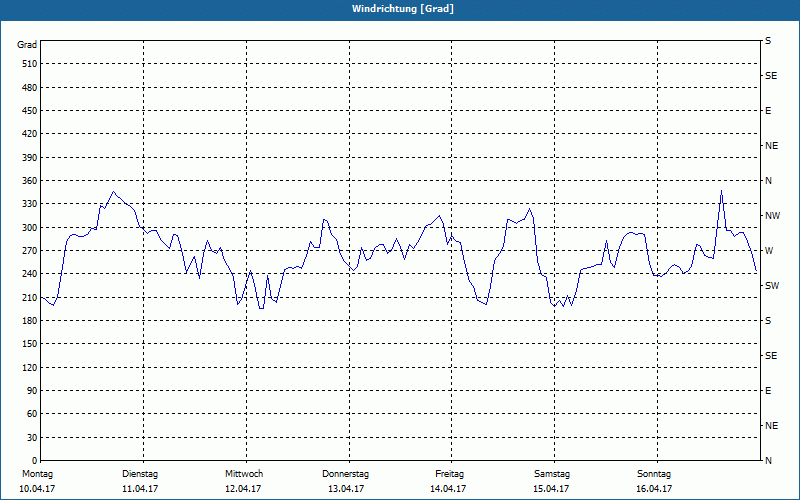Pick the 300 degree label
Image resolution: width=800 pixels, height=500 pixels.
coord(30,228)
